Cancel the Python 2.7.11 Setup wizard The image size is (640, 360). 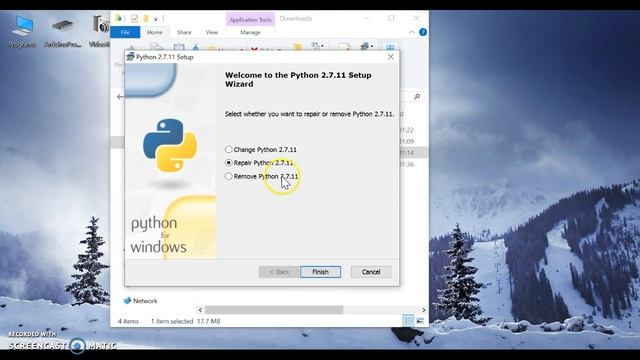pos(371,272)
